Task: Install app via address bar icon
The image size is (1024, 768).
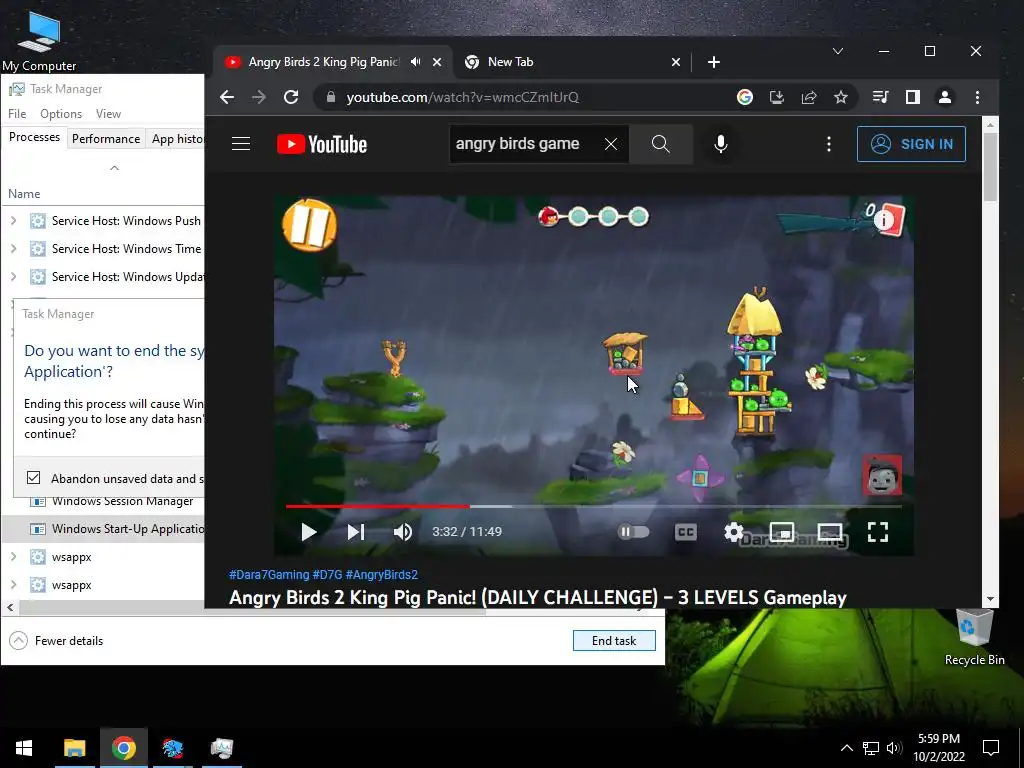Action: point(776,97)
